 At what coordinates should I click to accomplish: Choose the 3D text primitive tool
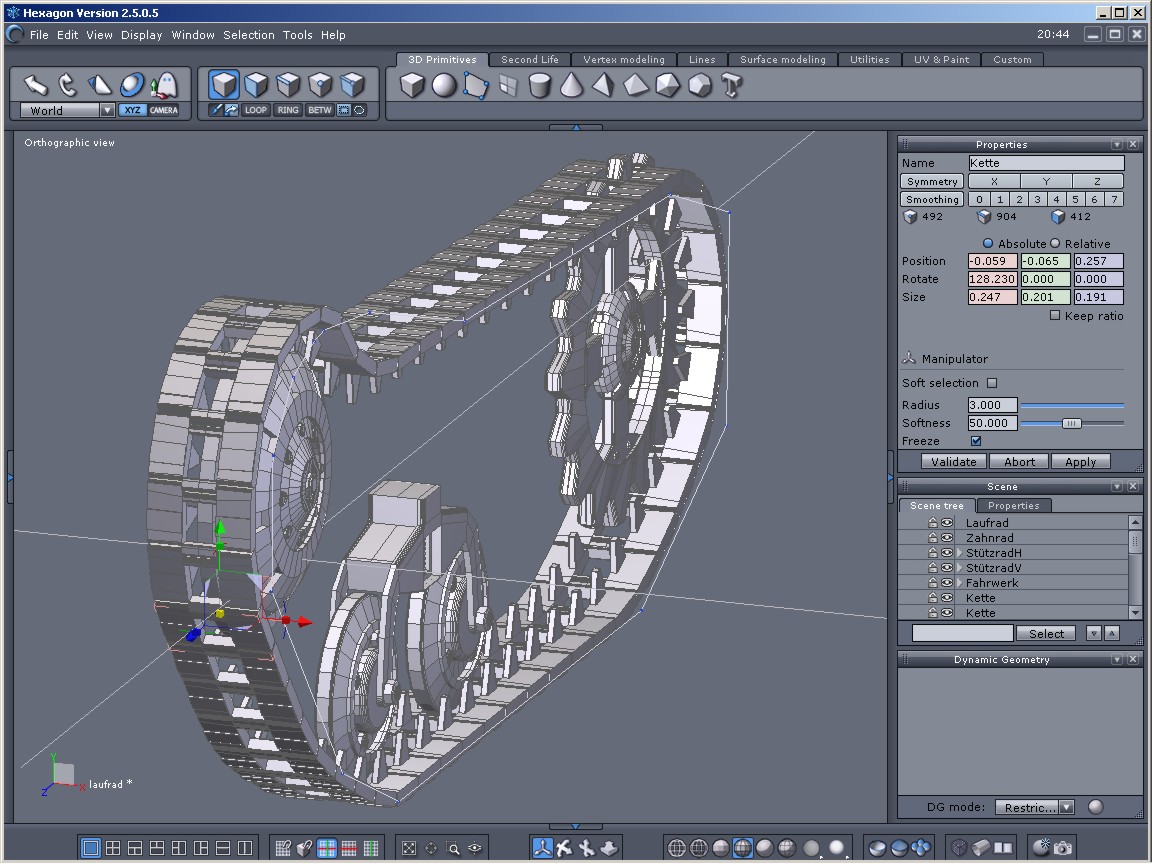[x=732, y=86]
